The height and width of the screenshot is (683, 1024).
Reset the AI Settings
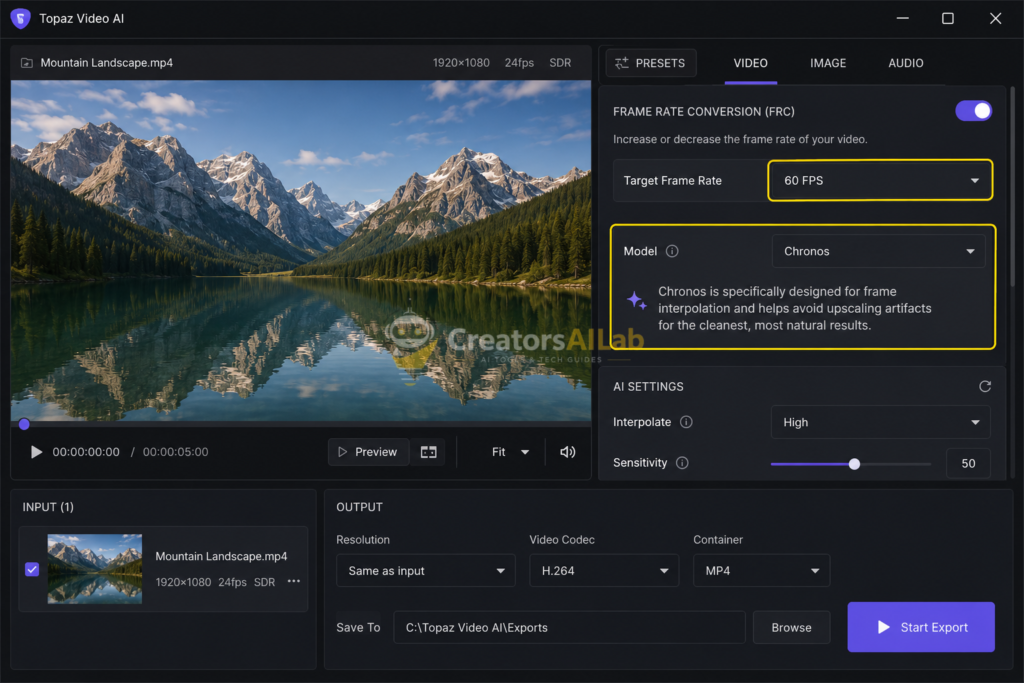[x=985, y=387]
